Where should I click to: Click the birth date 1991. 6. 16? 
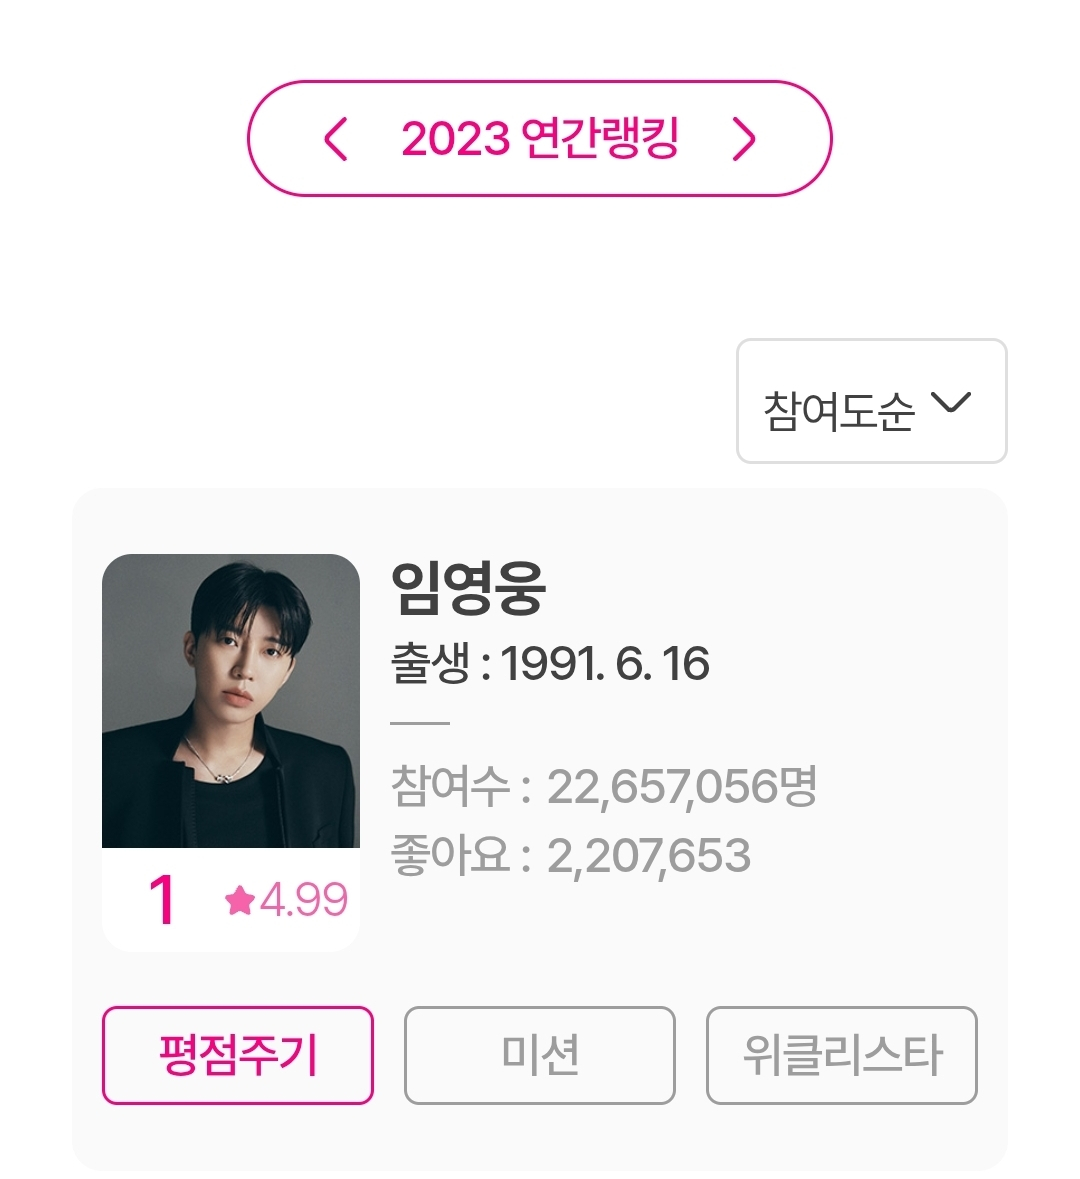[606, 665]
